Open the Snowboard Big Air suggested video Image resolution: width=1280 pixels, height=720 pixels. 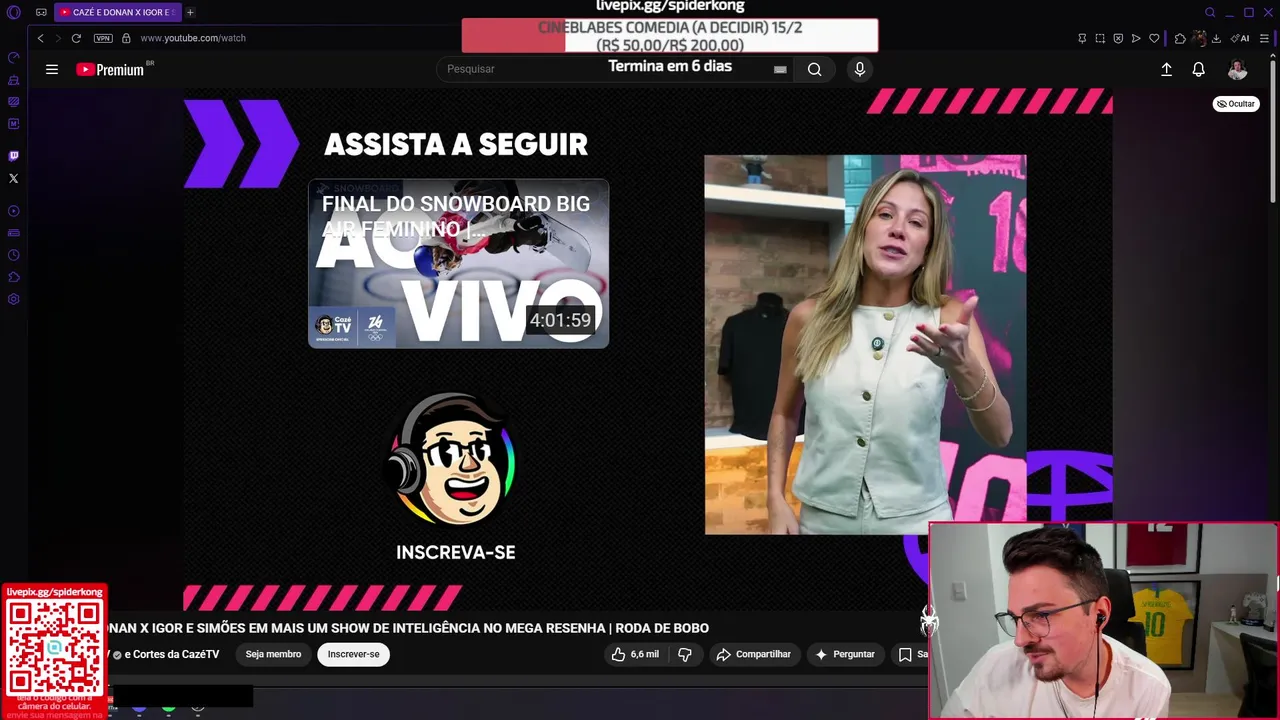(458, 263)
